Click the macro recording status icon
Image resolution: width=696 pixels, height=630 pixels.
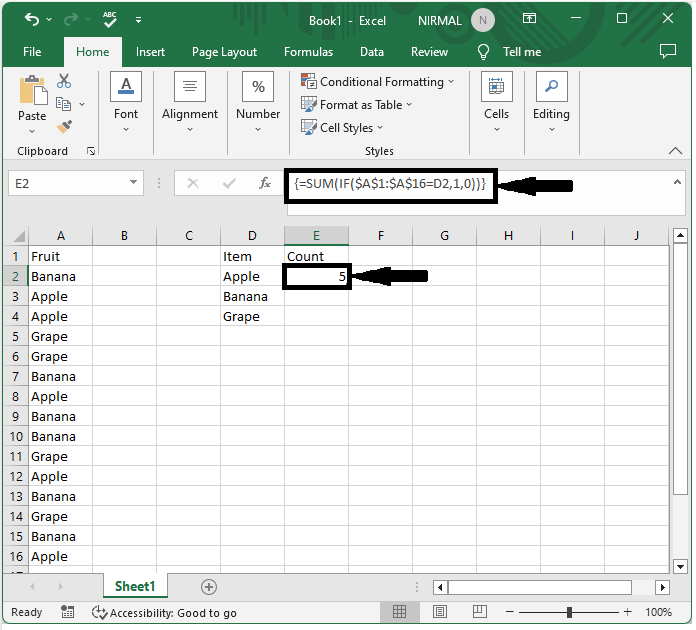click(67, 612)
